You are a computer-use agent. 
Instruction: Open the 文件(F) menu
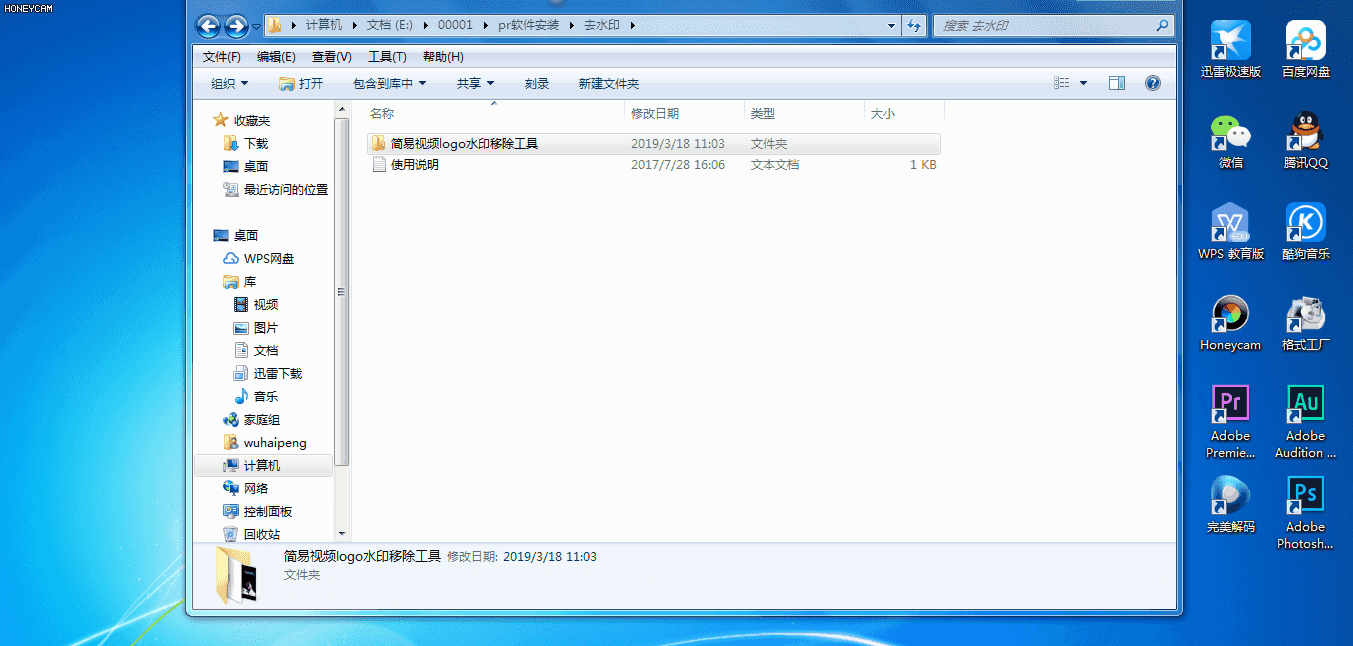221,57
